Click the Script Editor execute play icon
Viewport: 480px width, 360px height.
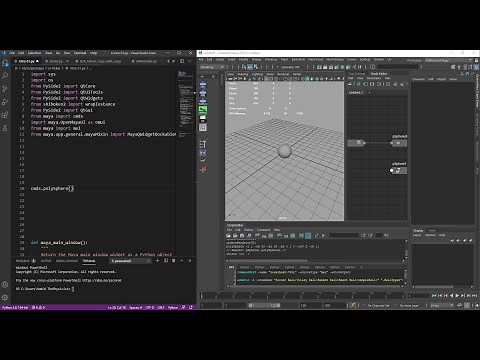click(323, 235)
